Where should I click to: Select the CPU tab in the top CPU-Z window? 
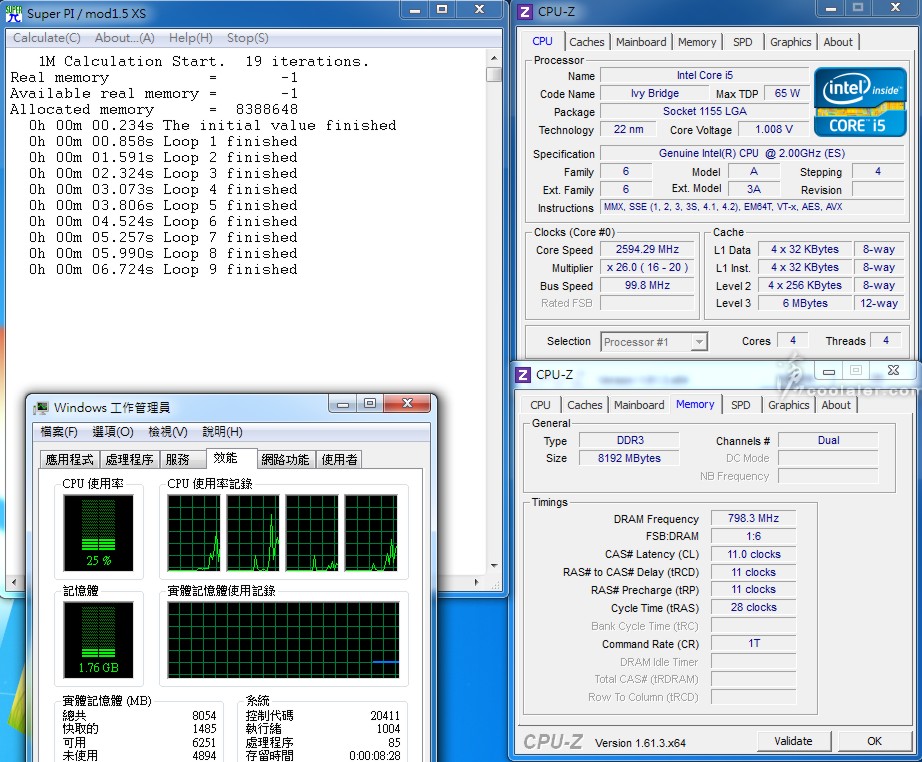pos(542,41)
